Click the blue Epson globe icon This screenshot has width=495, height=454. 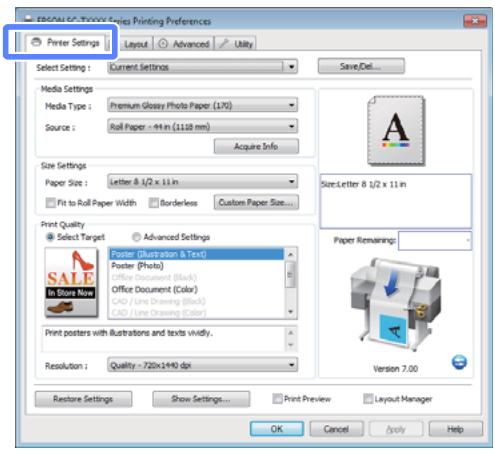click(x=459, y=362)
